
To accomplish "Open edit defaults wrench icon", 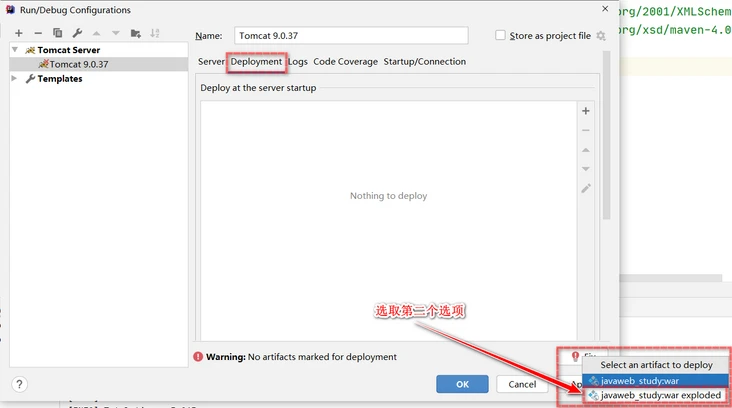I will (77, 33).
